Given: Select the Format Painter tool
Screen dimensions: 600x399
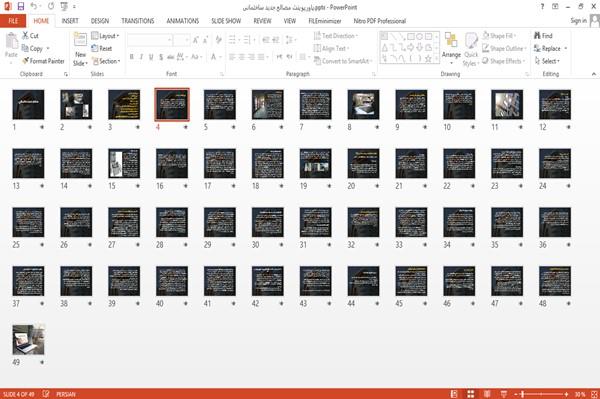Looking at the screenshot, I should tap(43, 61).
